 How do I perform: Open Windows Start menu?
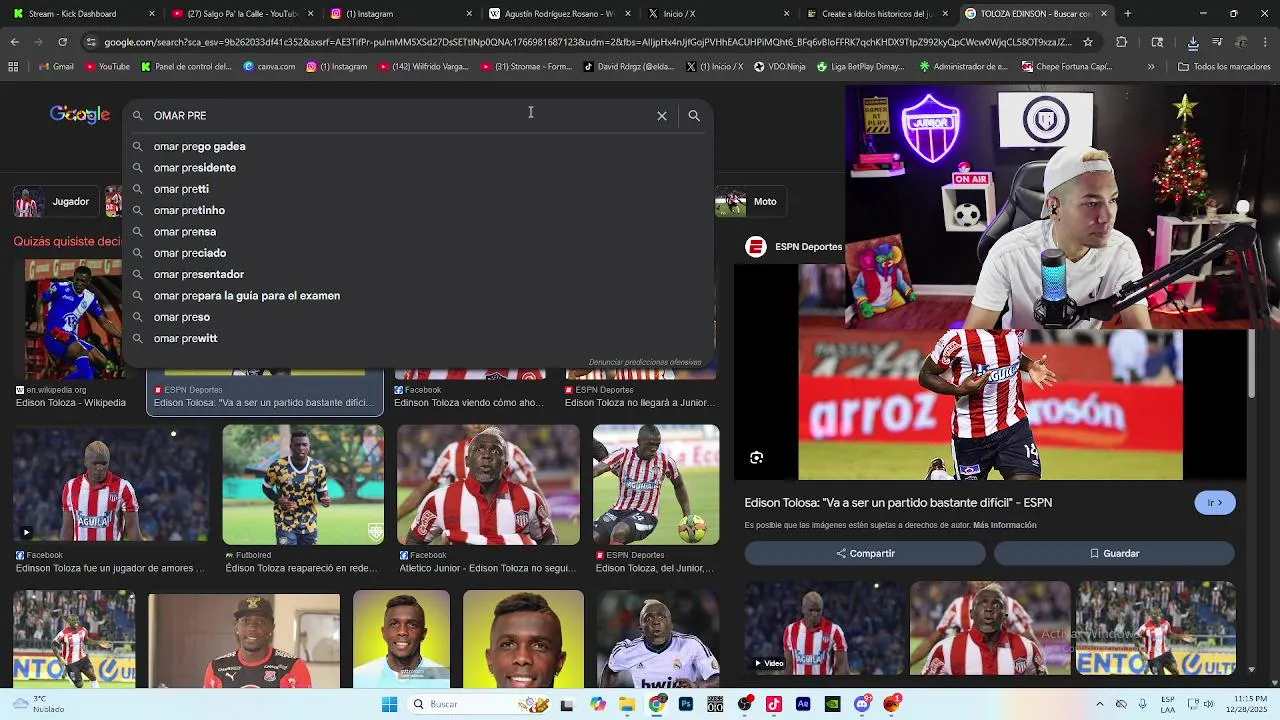coord(389,704)
